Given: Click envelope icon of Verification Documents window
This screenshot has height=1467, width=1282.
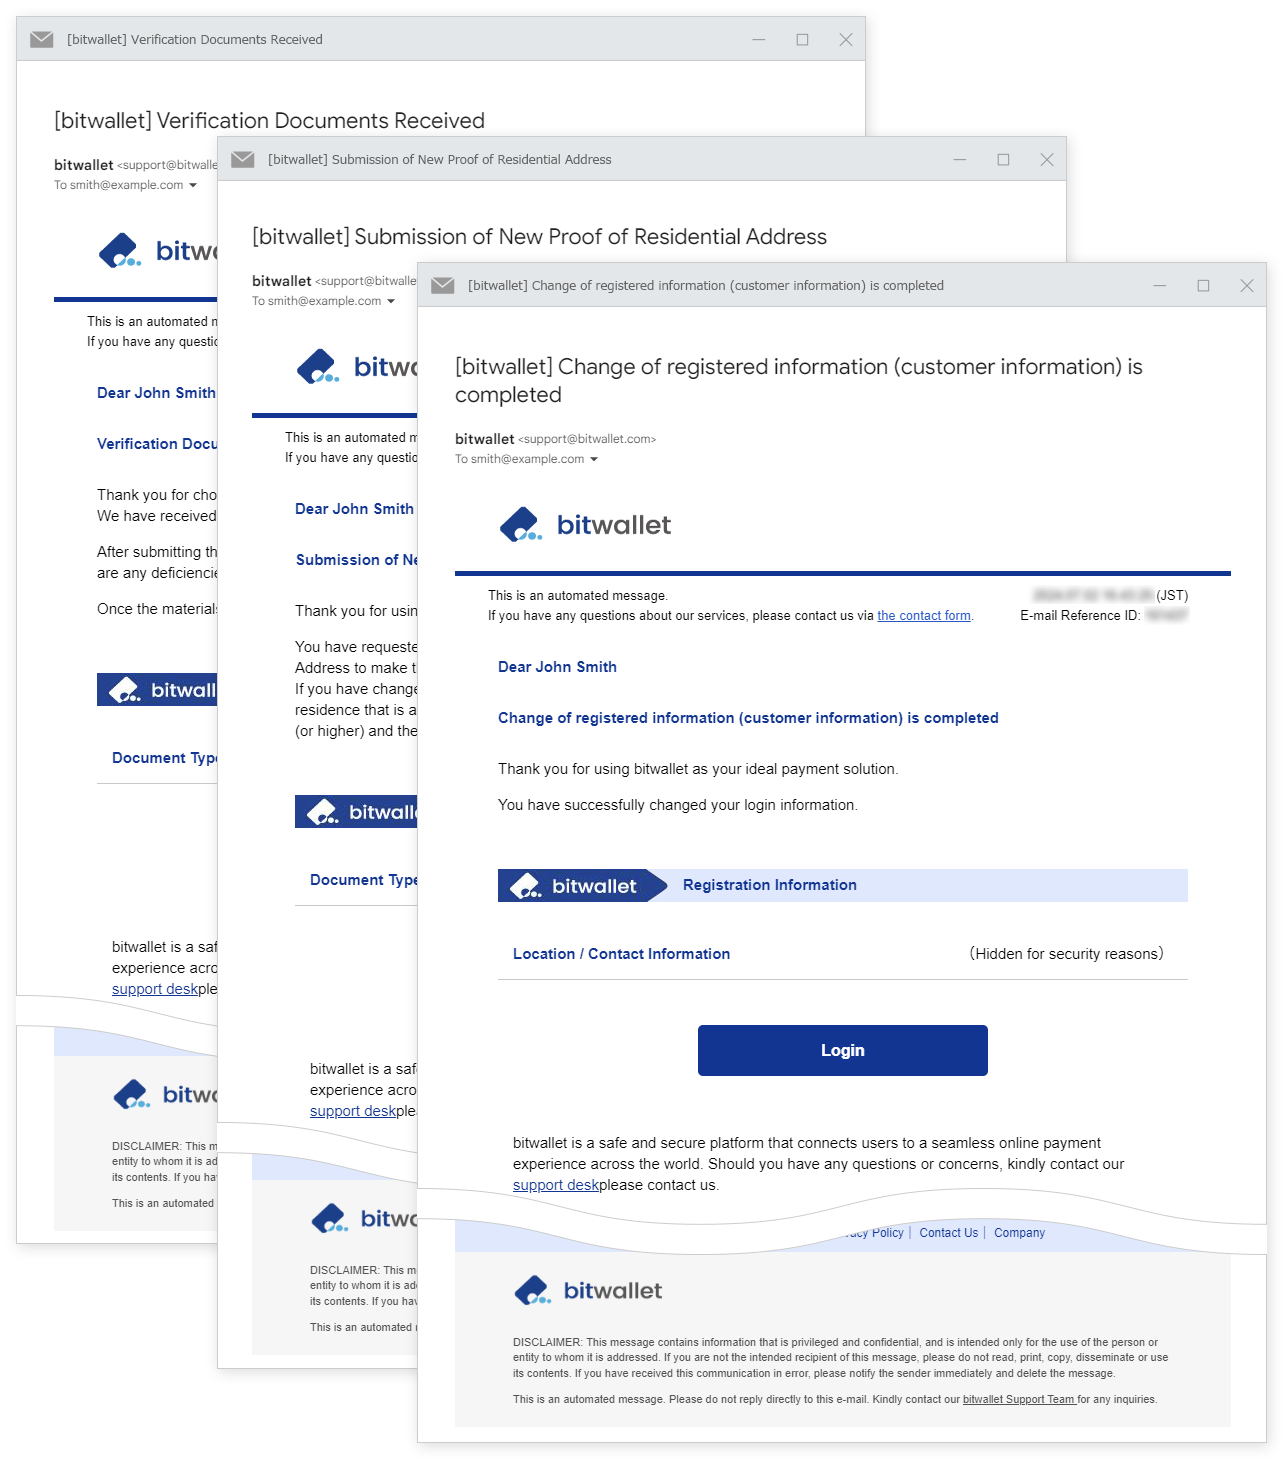Looking at the screenshot, I should tap(42, 40).
